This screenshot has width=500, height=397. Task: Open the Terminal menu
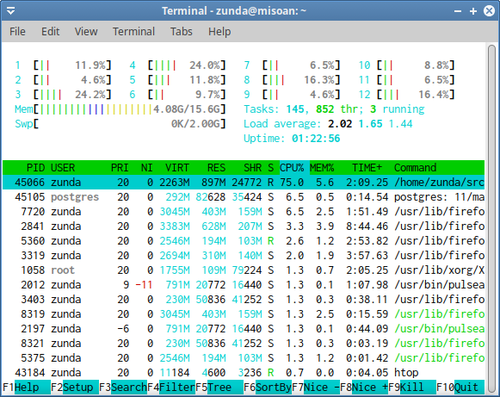tap(134, 32)
